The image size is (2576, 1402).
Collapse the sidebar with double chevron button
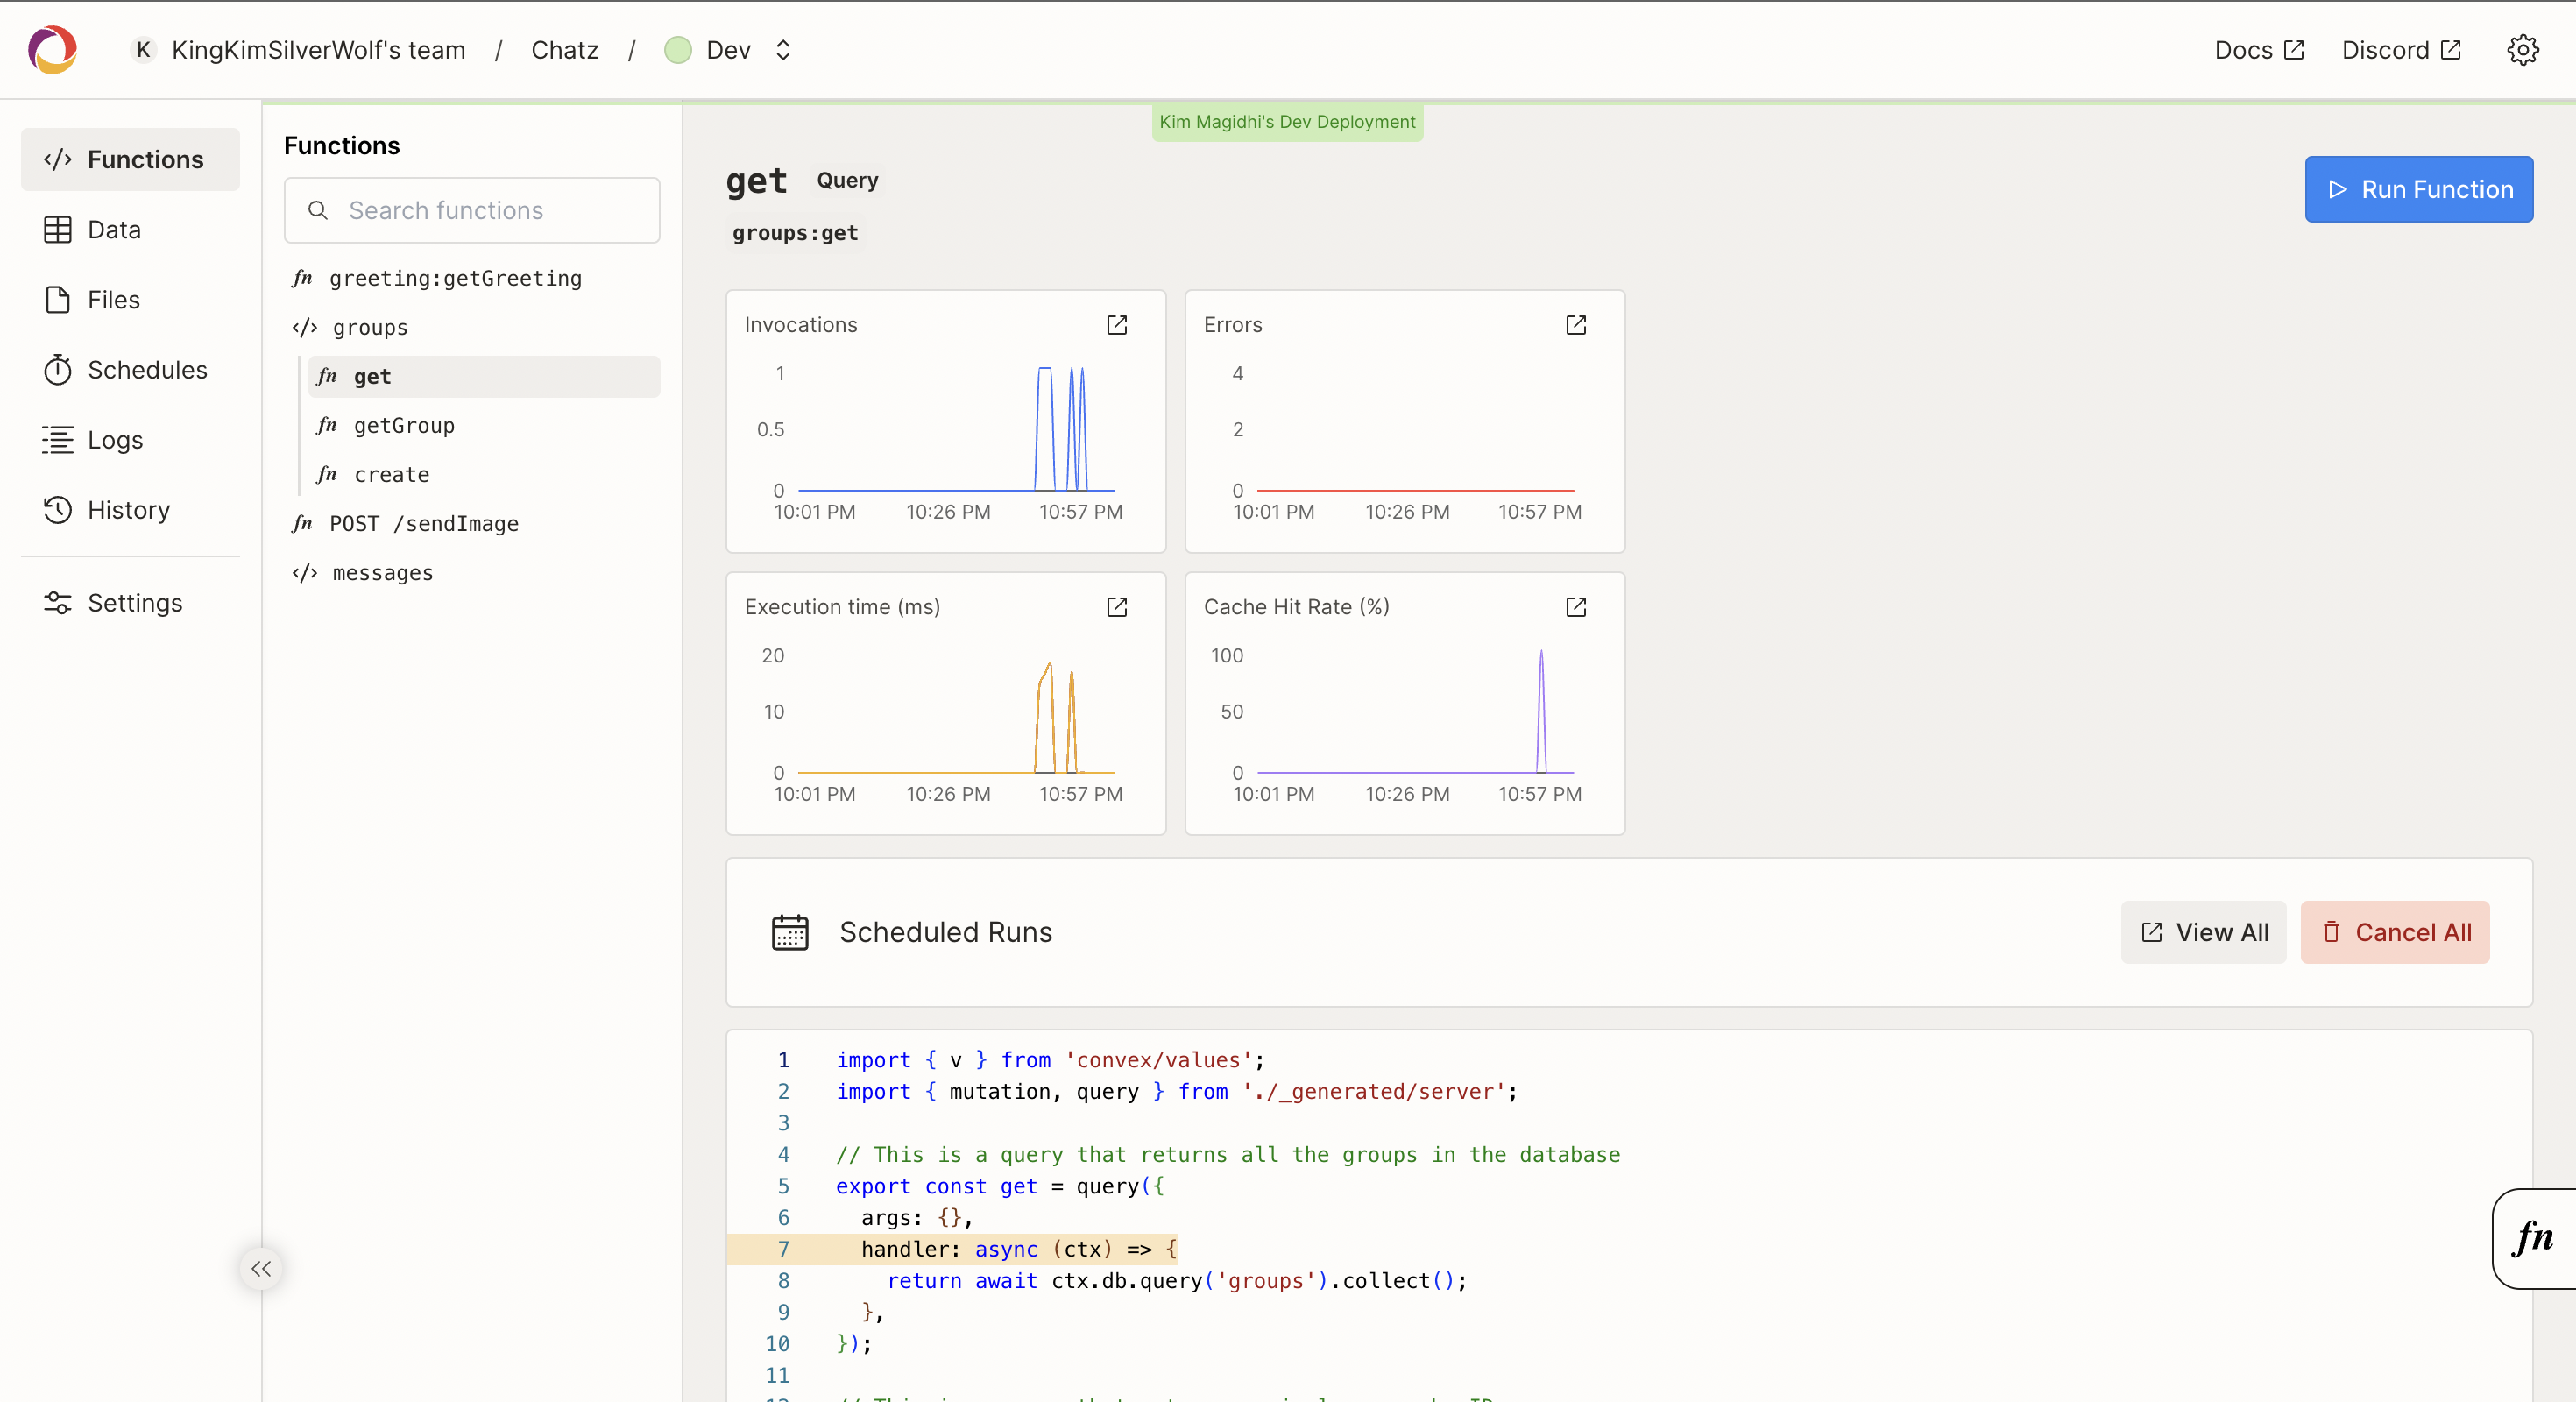click(261, 1268)
